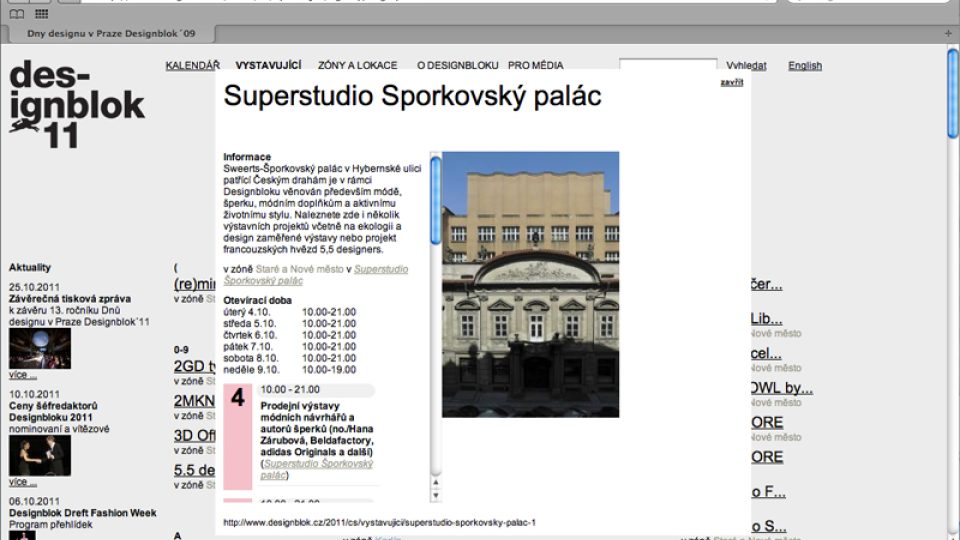This screenshot has height=540, width=960.
Task: Open O DESIGNBLOKU page
Action: pos(457,66)
